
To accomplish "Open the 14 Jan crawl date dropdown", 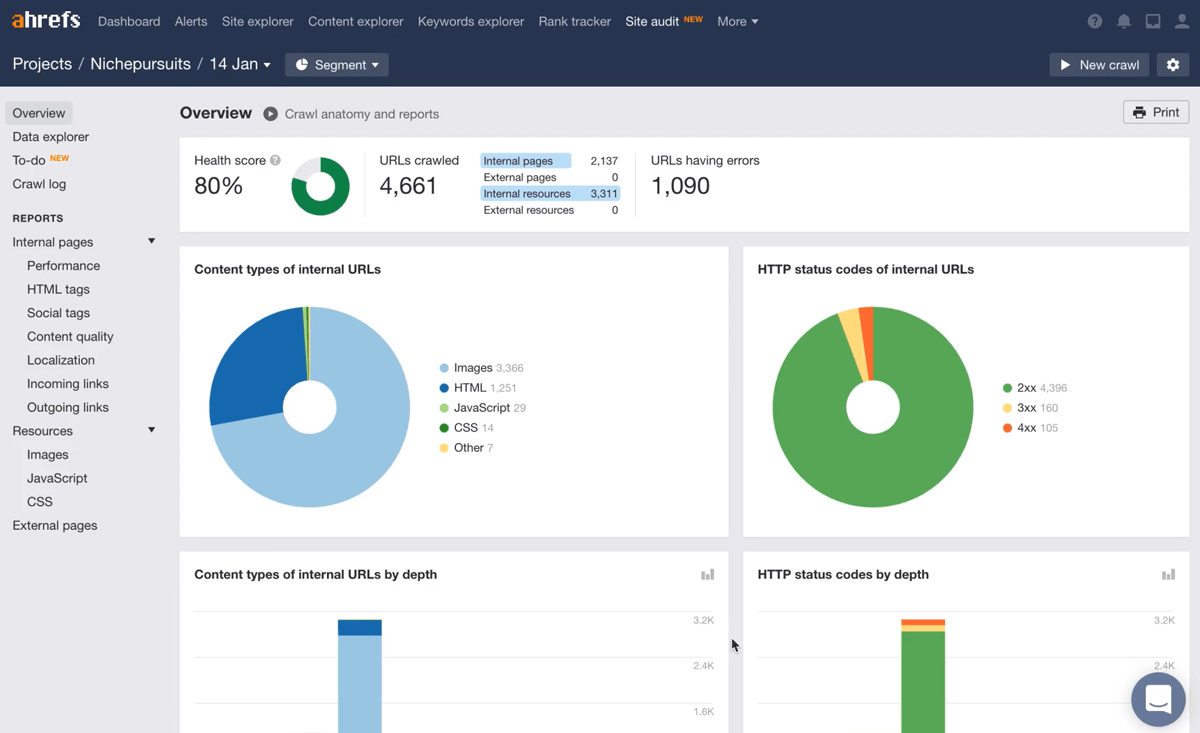I will click(x=240, y=64).
